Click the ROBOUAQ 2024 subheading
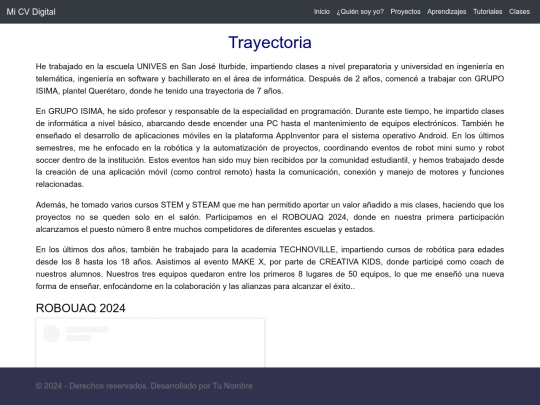 click(x=81, y=308)
